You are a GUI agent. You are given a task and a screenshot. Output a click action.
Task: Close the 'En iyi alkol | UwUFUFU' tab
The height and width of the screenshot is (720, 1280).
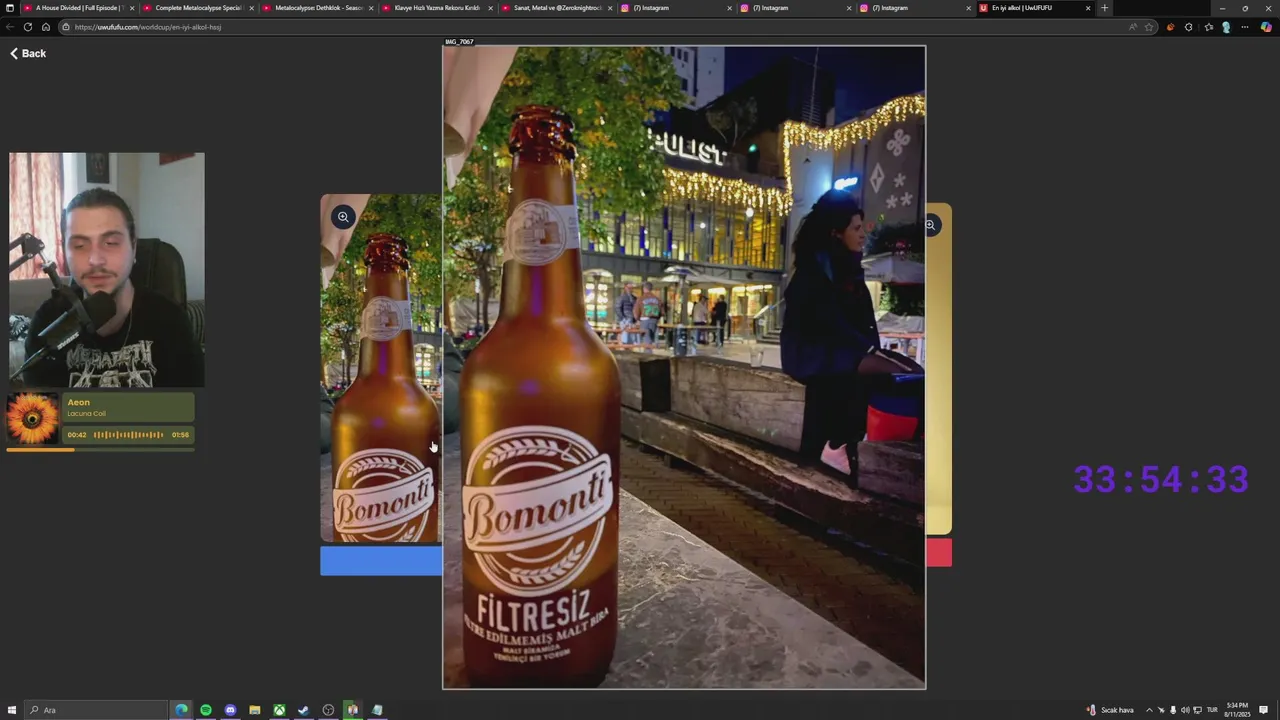(x=1088, y=8)
